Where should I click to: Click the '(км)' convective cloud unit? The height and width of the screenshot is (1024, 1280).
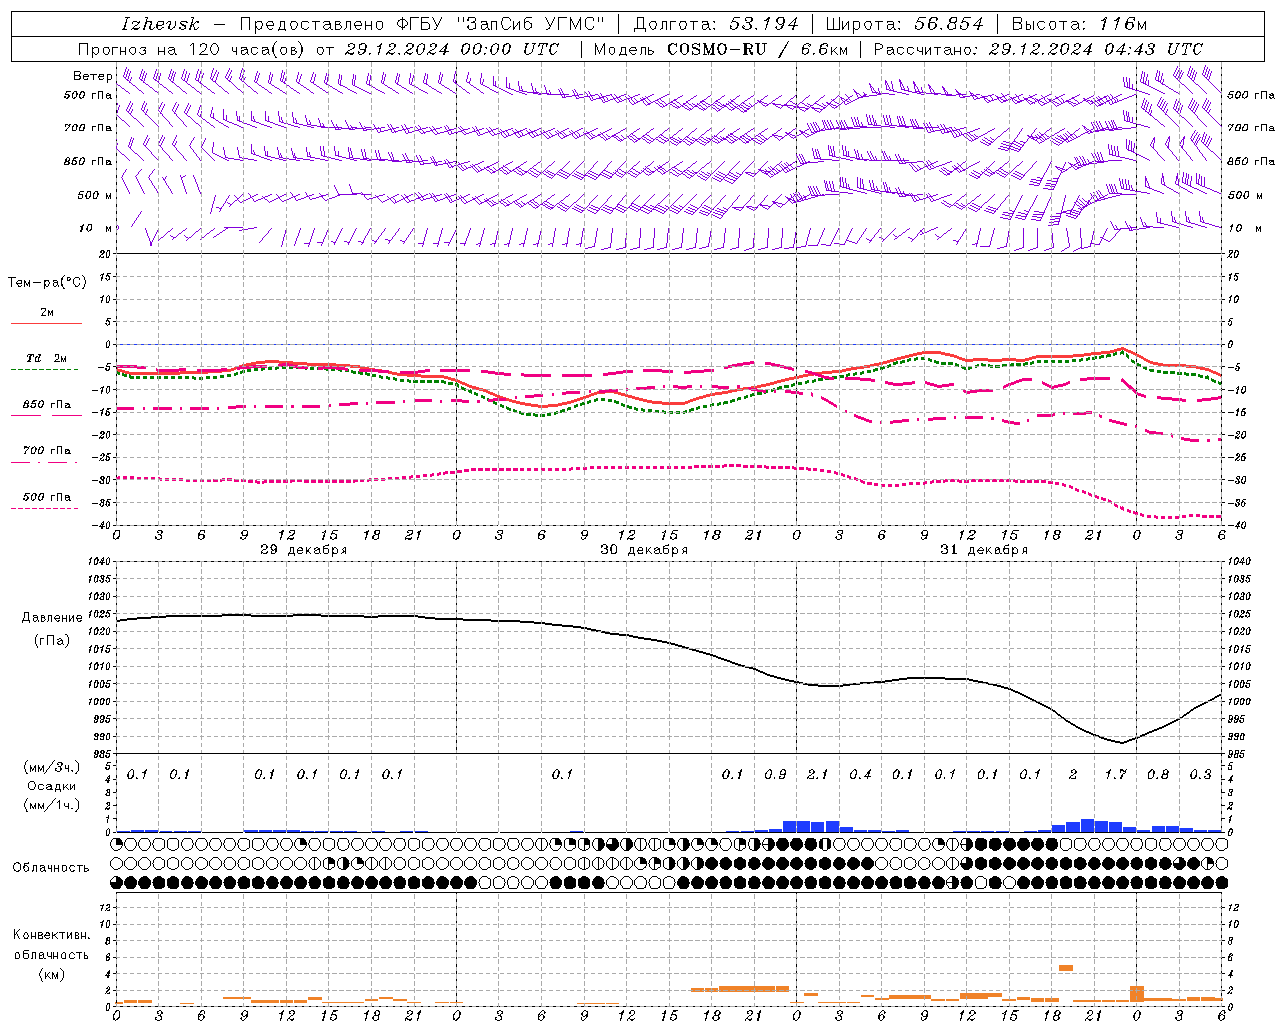(x=52, y=974)
